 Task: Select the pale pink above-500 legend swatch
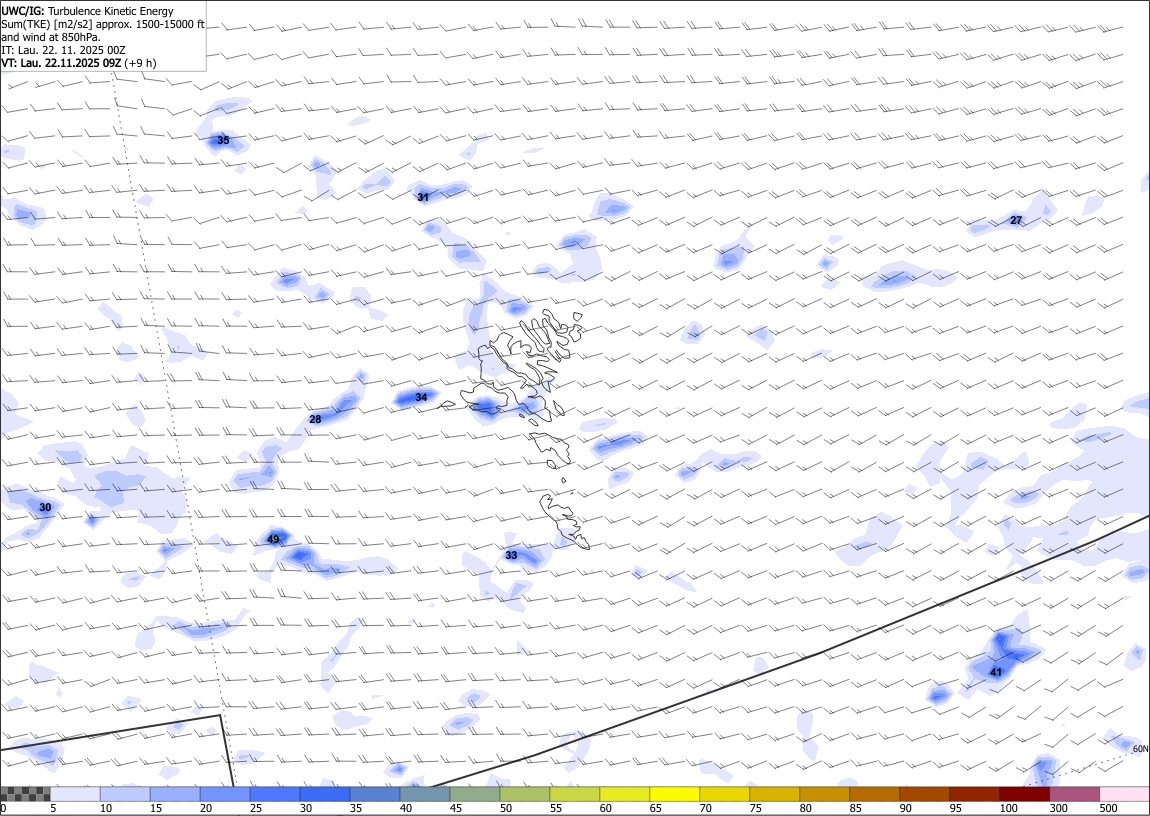(1124, 794)
